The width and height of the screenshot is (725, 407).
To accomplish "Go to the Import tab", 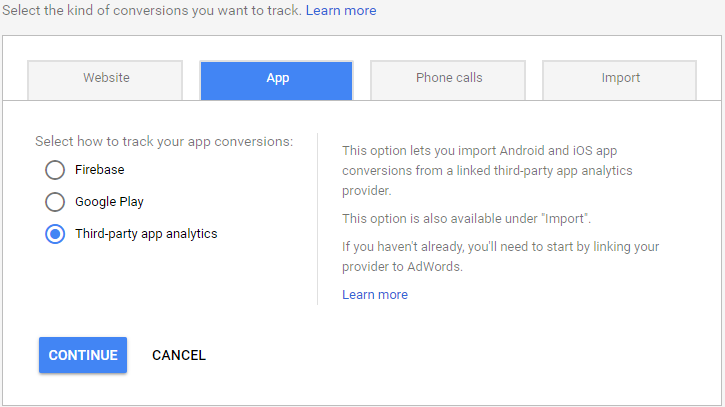I will click(620, 79).
